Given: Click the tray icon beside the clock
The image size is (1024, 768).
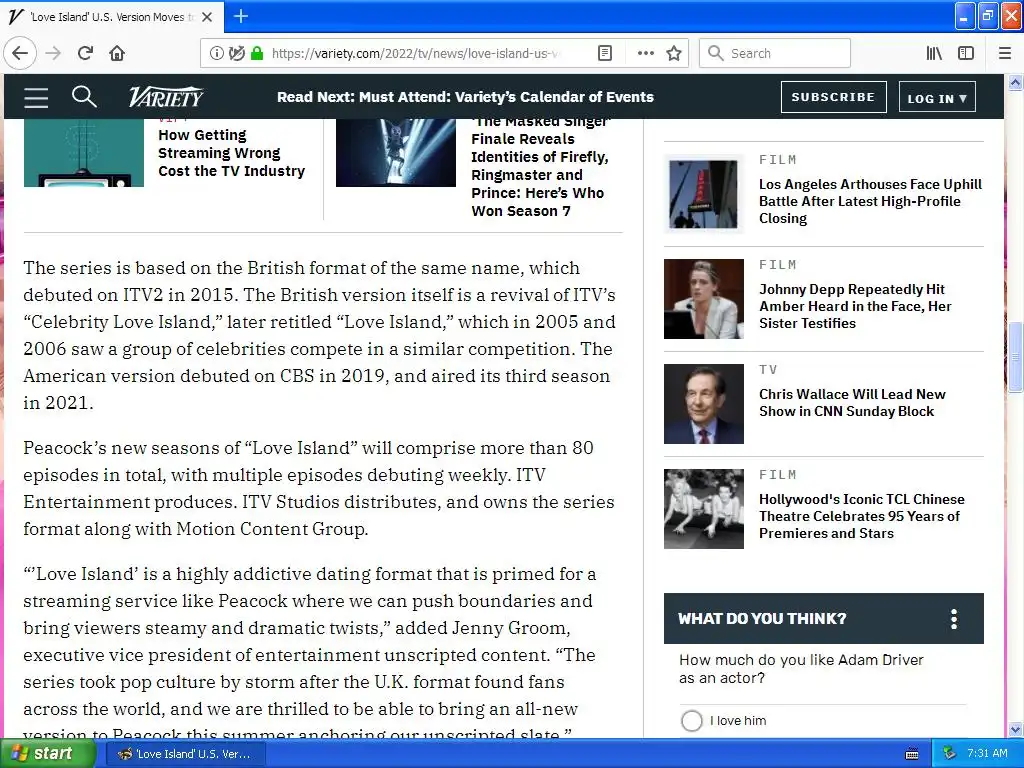Looking at the screenshot, I should 949,754.
